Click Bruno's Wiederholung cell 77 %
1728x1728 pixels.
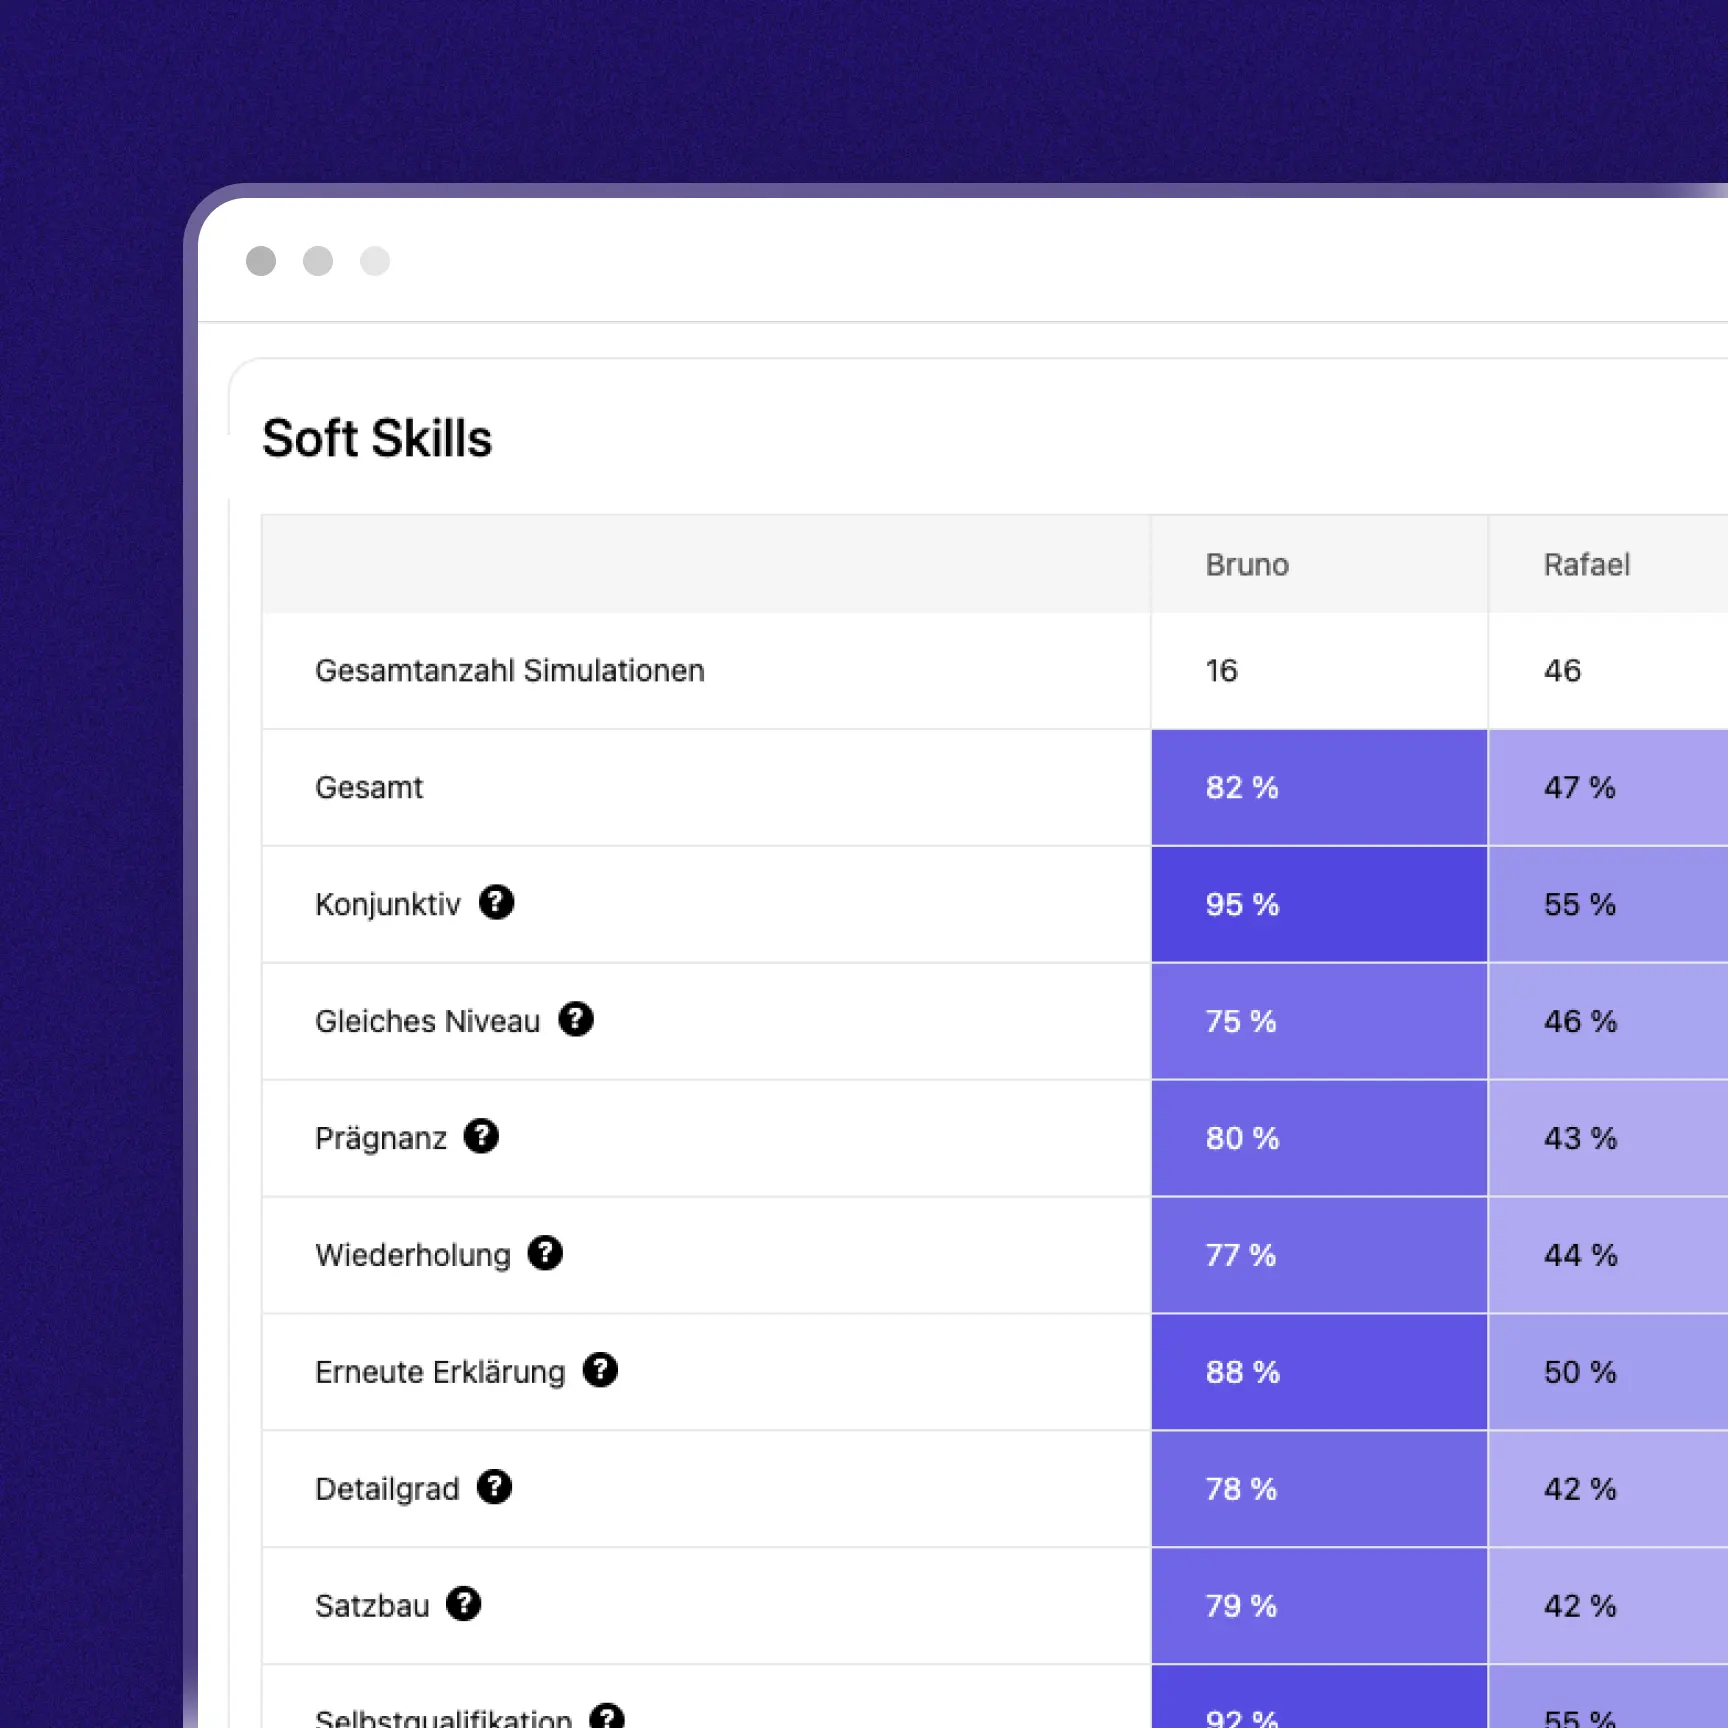[1319, 1256]
